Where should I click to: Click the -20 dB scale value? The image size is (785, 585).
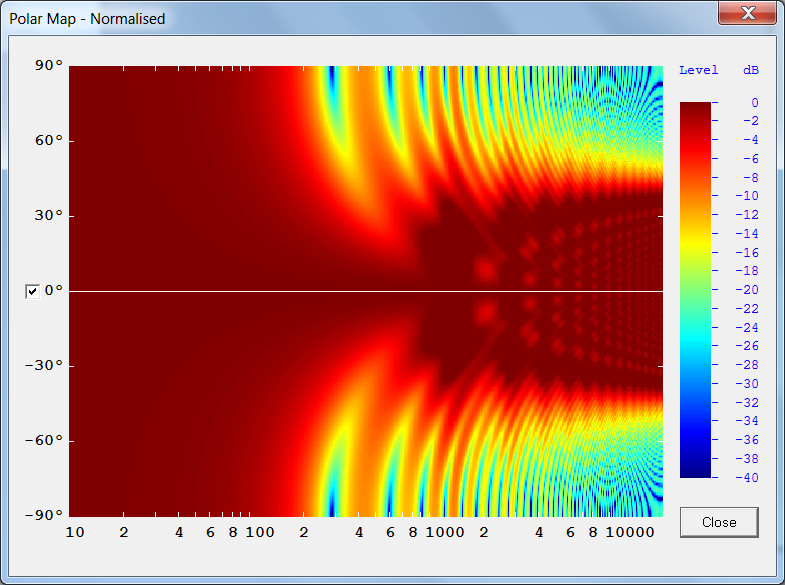pos(747,290)
